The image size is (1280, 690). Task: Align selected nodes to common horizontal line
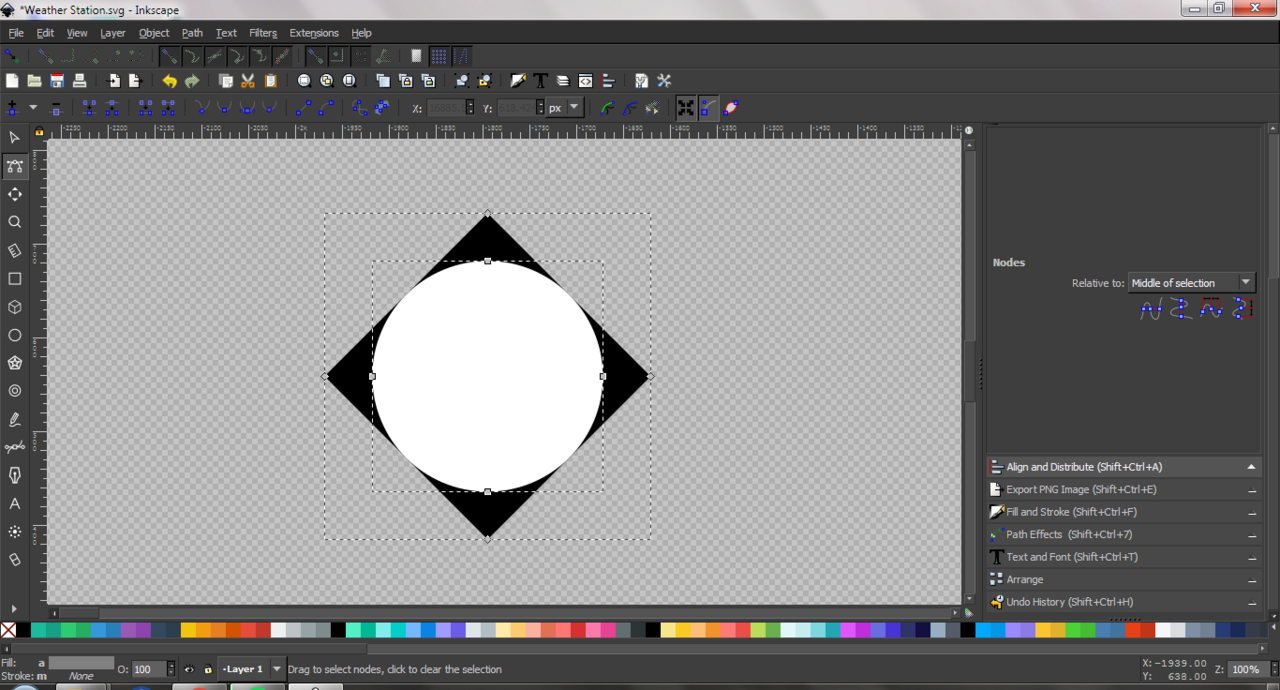tap(1151, 310)
